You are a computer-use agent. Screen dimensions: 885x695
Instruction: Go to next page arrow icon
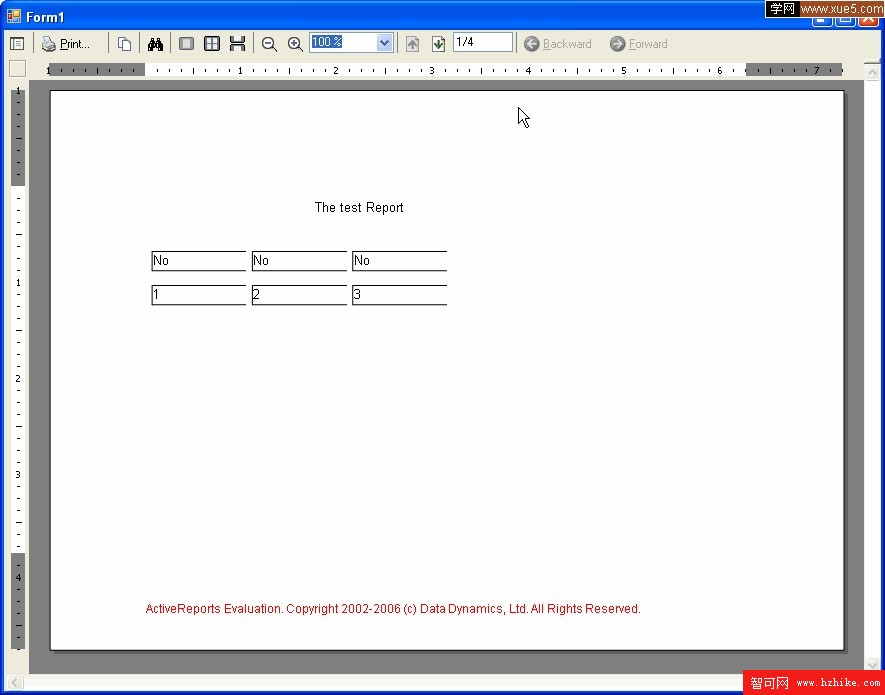coord(439,43)
